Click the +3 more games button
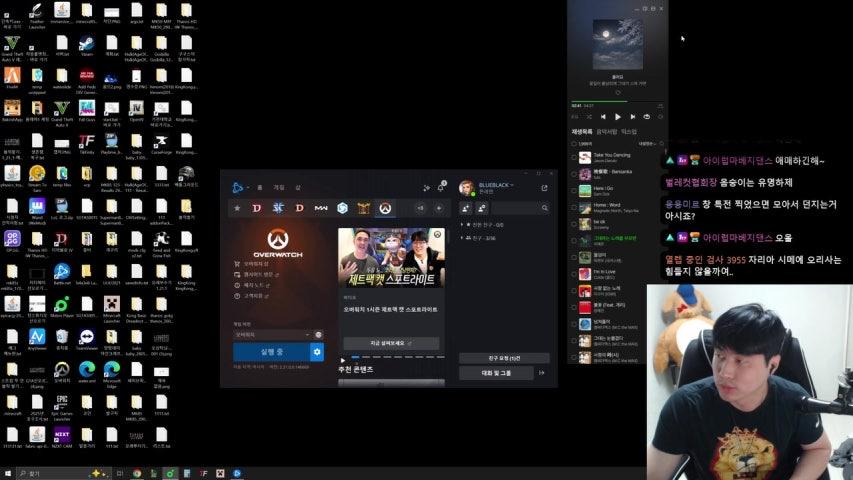 pos(421,208)
